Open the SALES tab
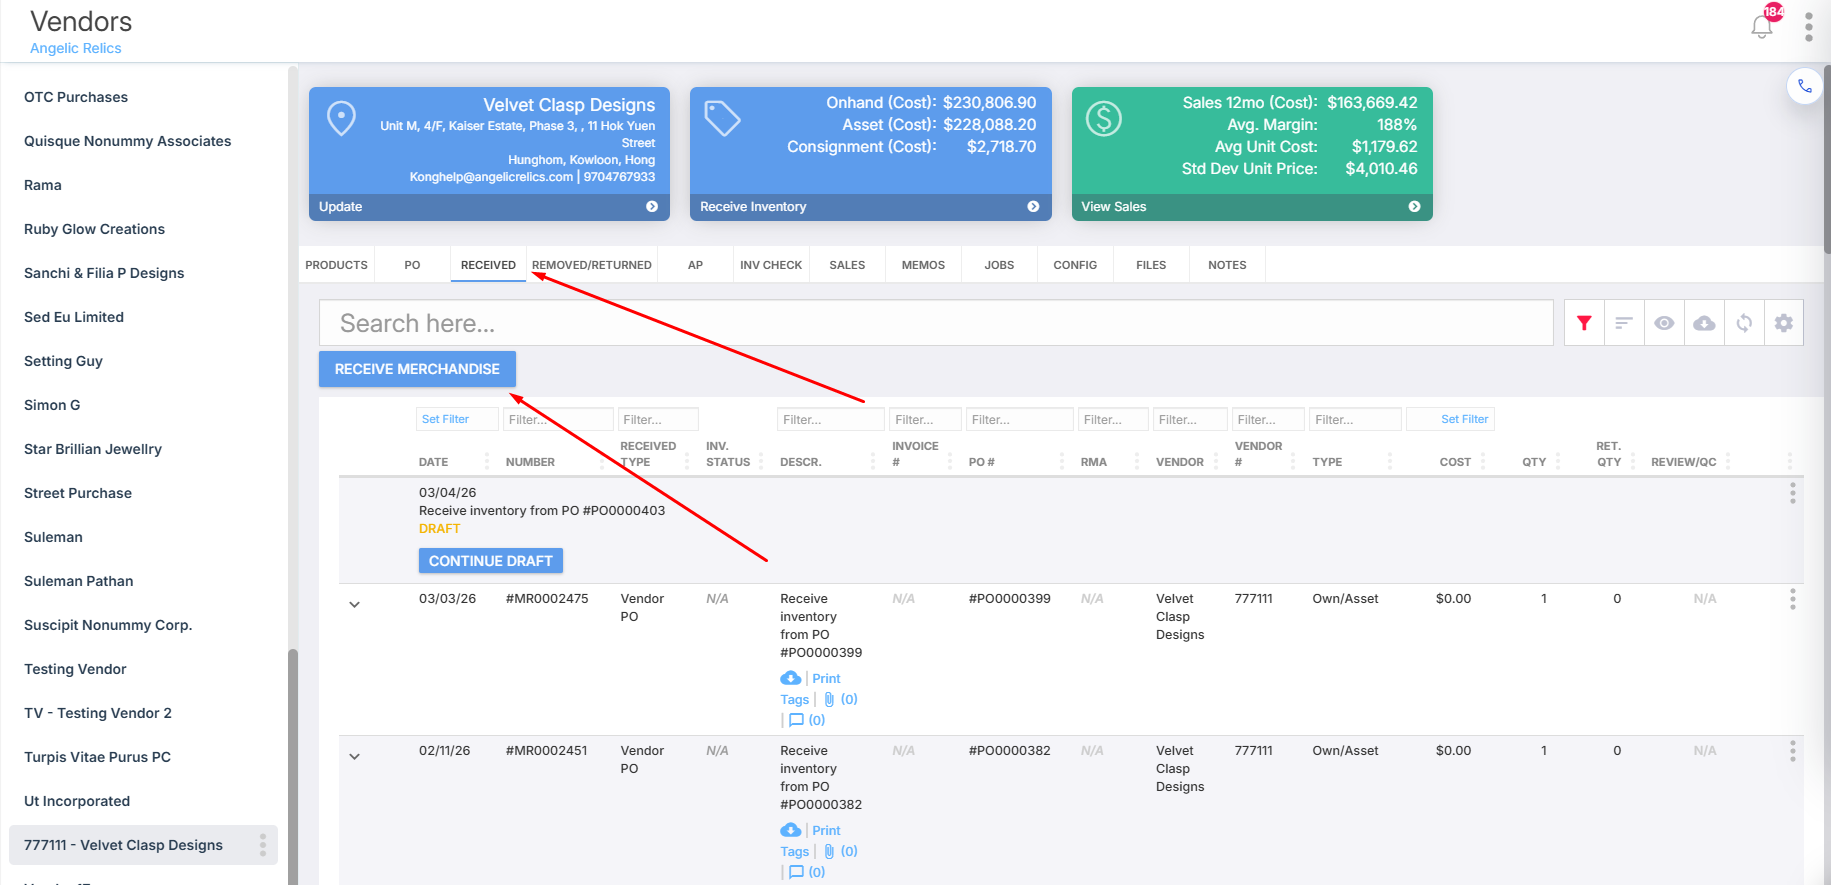1831x885 pixels. 847,265
